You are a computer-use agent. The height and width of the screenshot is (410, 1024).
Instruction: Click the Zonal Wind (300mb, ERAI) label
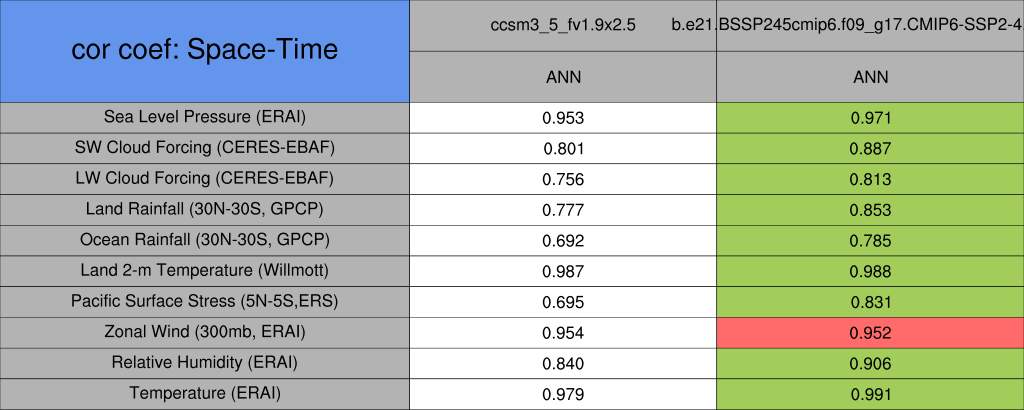tap(204, 332)
